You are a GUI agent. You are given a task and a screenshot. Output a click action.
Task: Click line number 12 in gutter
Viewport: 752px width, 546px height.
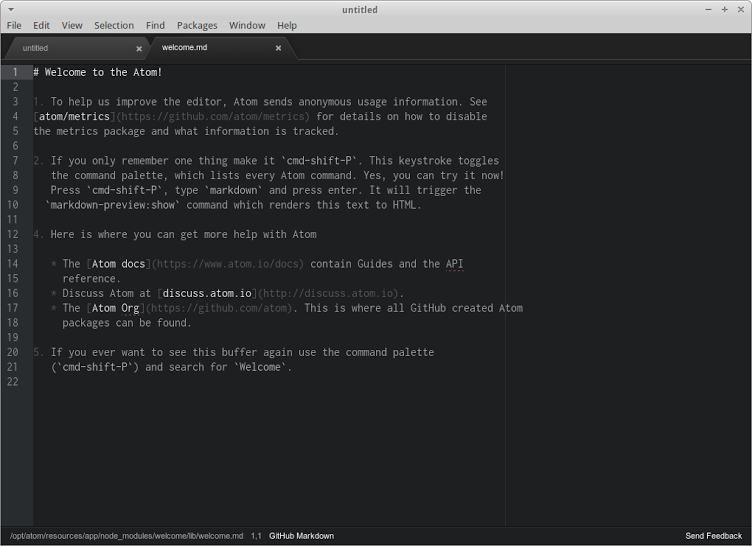[12, 234]
